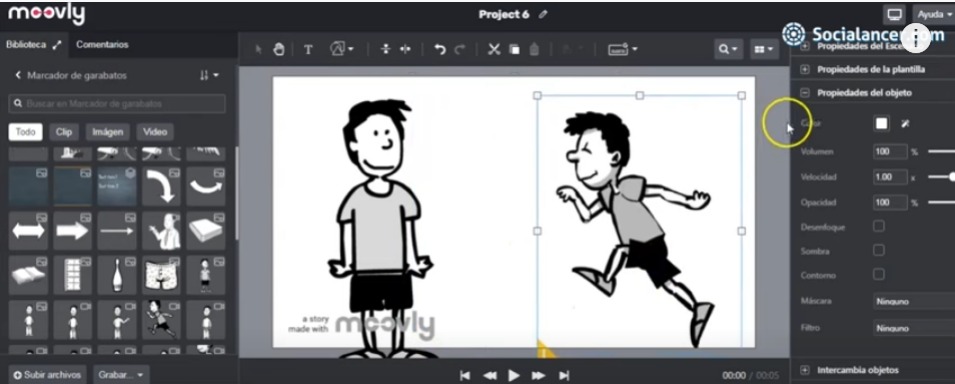Cut the selected object with scissors
This screenshot has width=955, height=384.
[494, 50]
